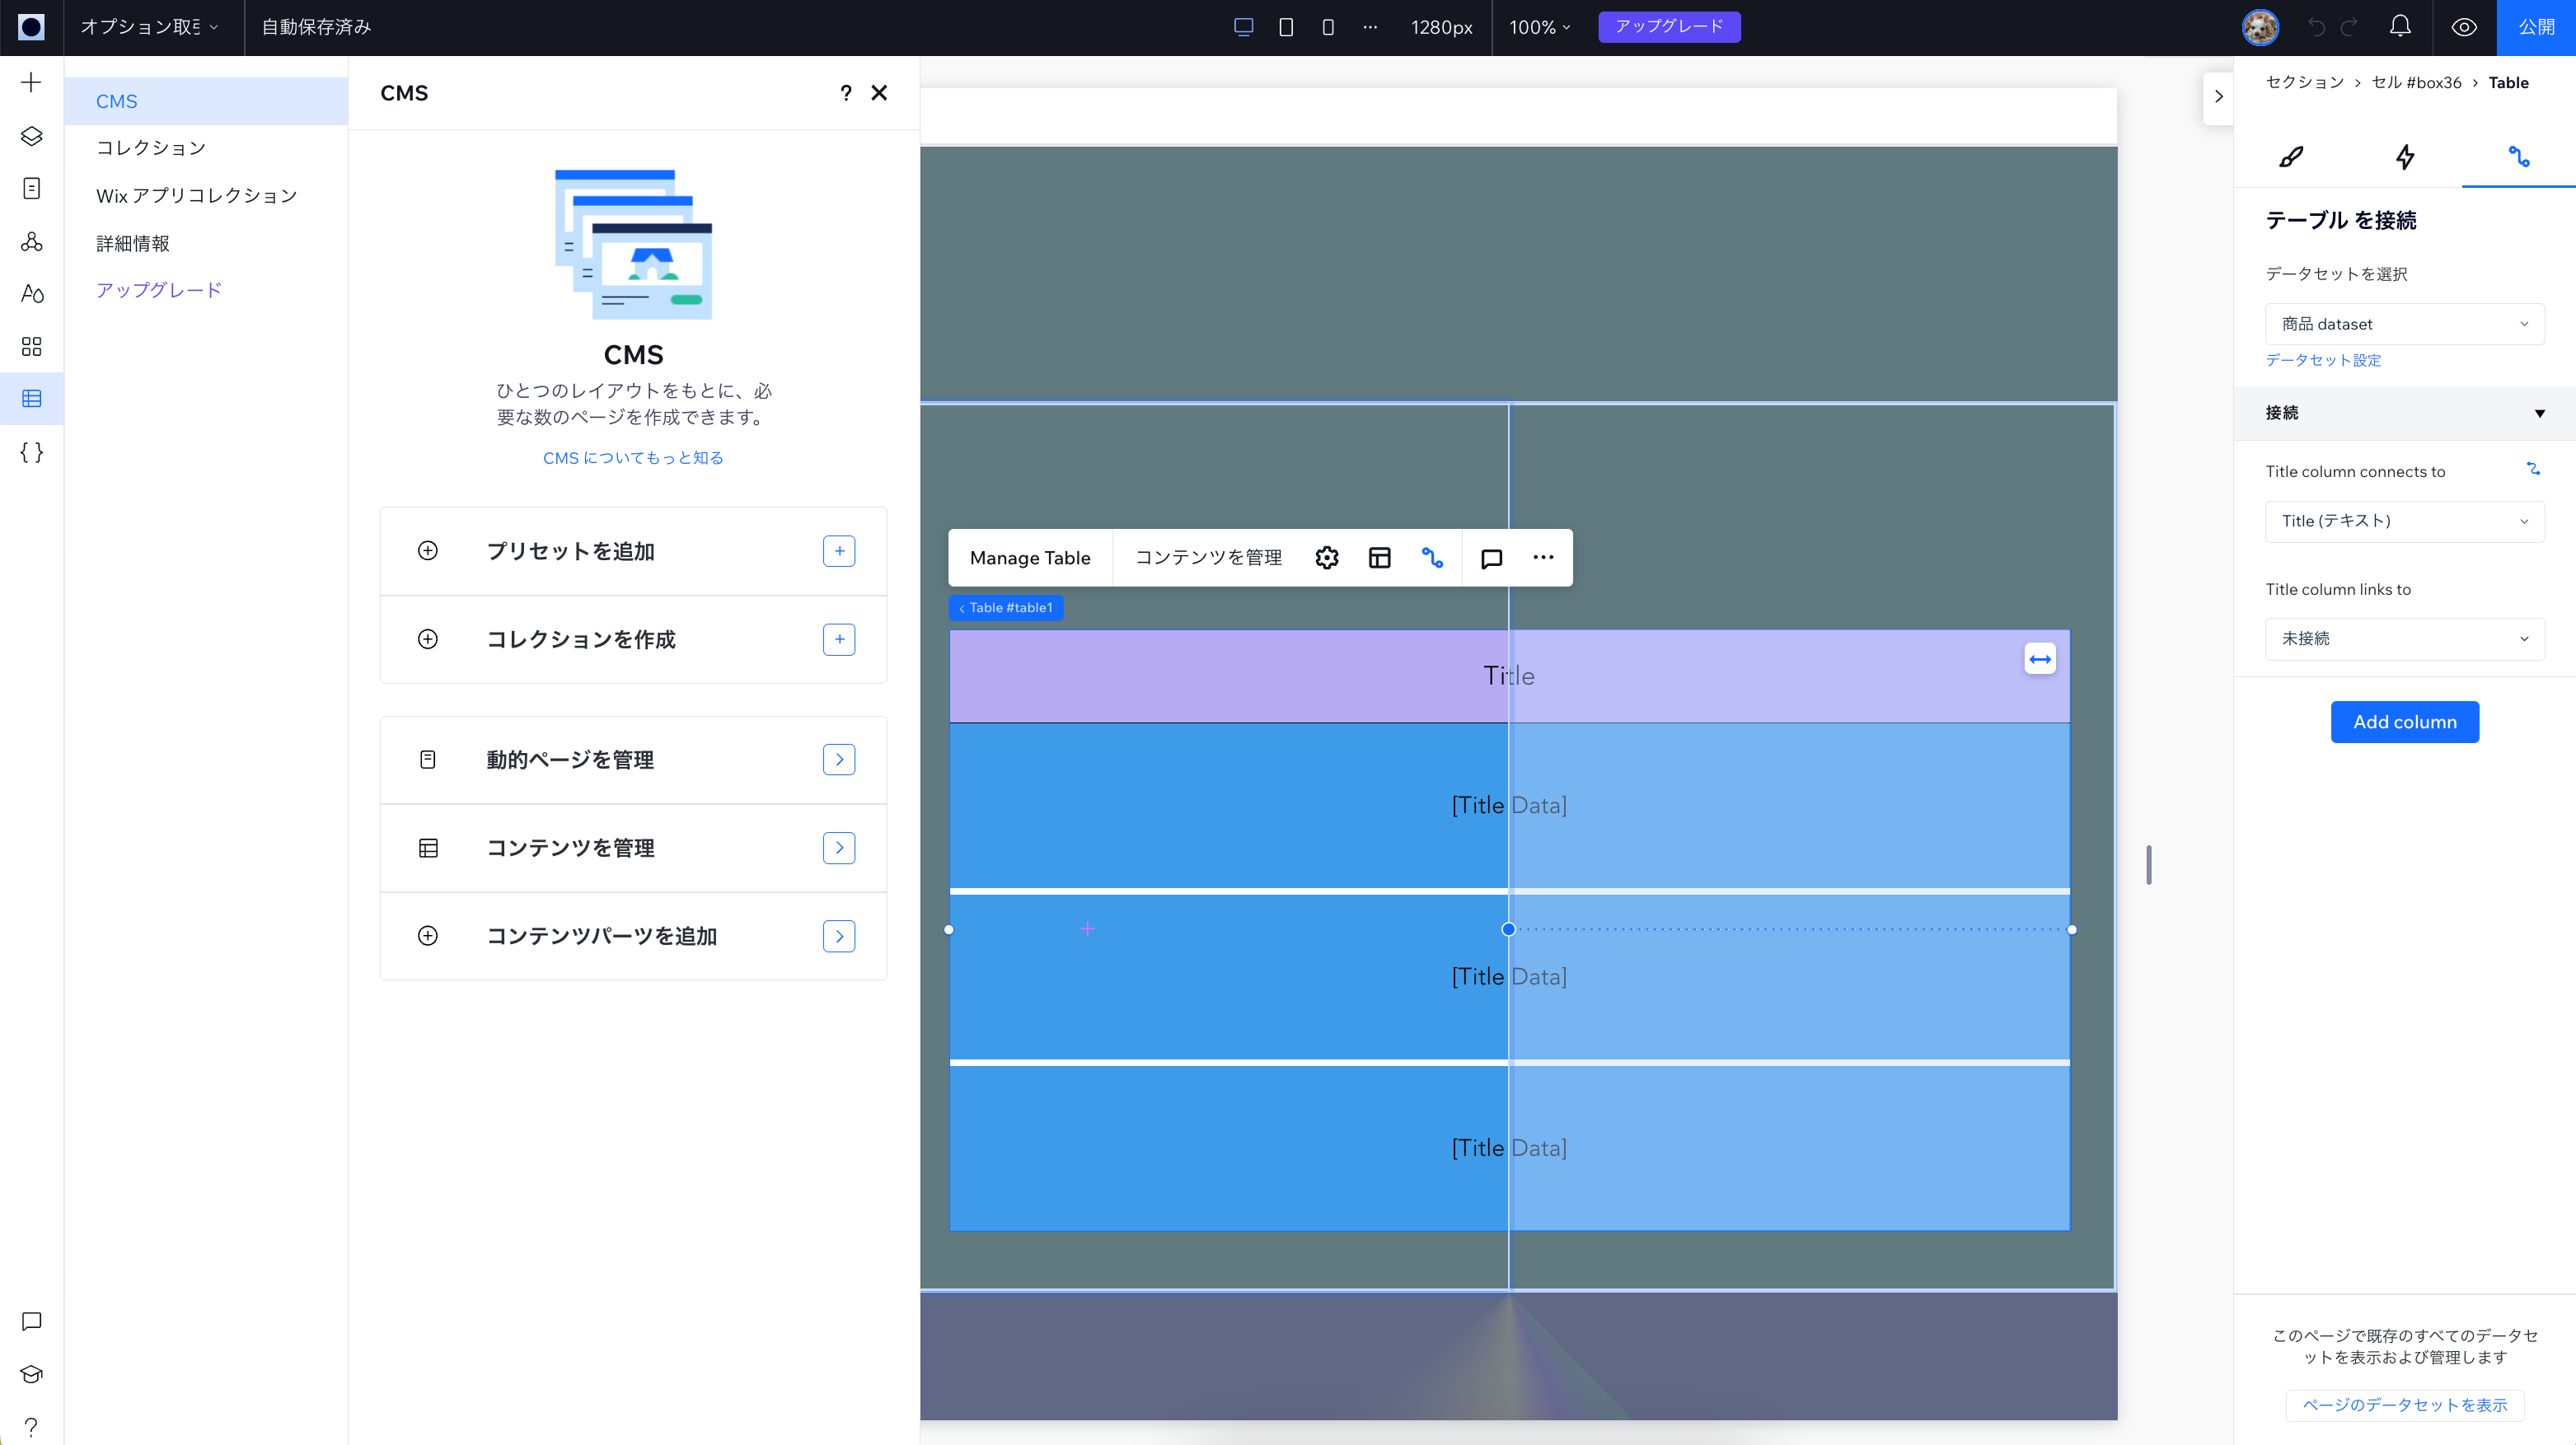Select the CMS menu item
Screen dimensions: 2576x1445
tap(206, 101)
